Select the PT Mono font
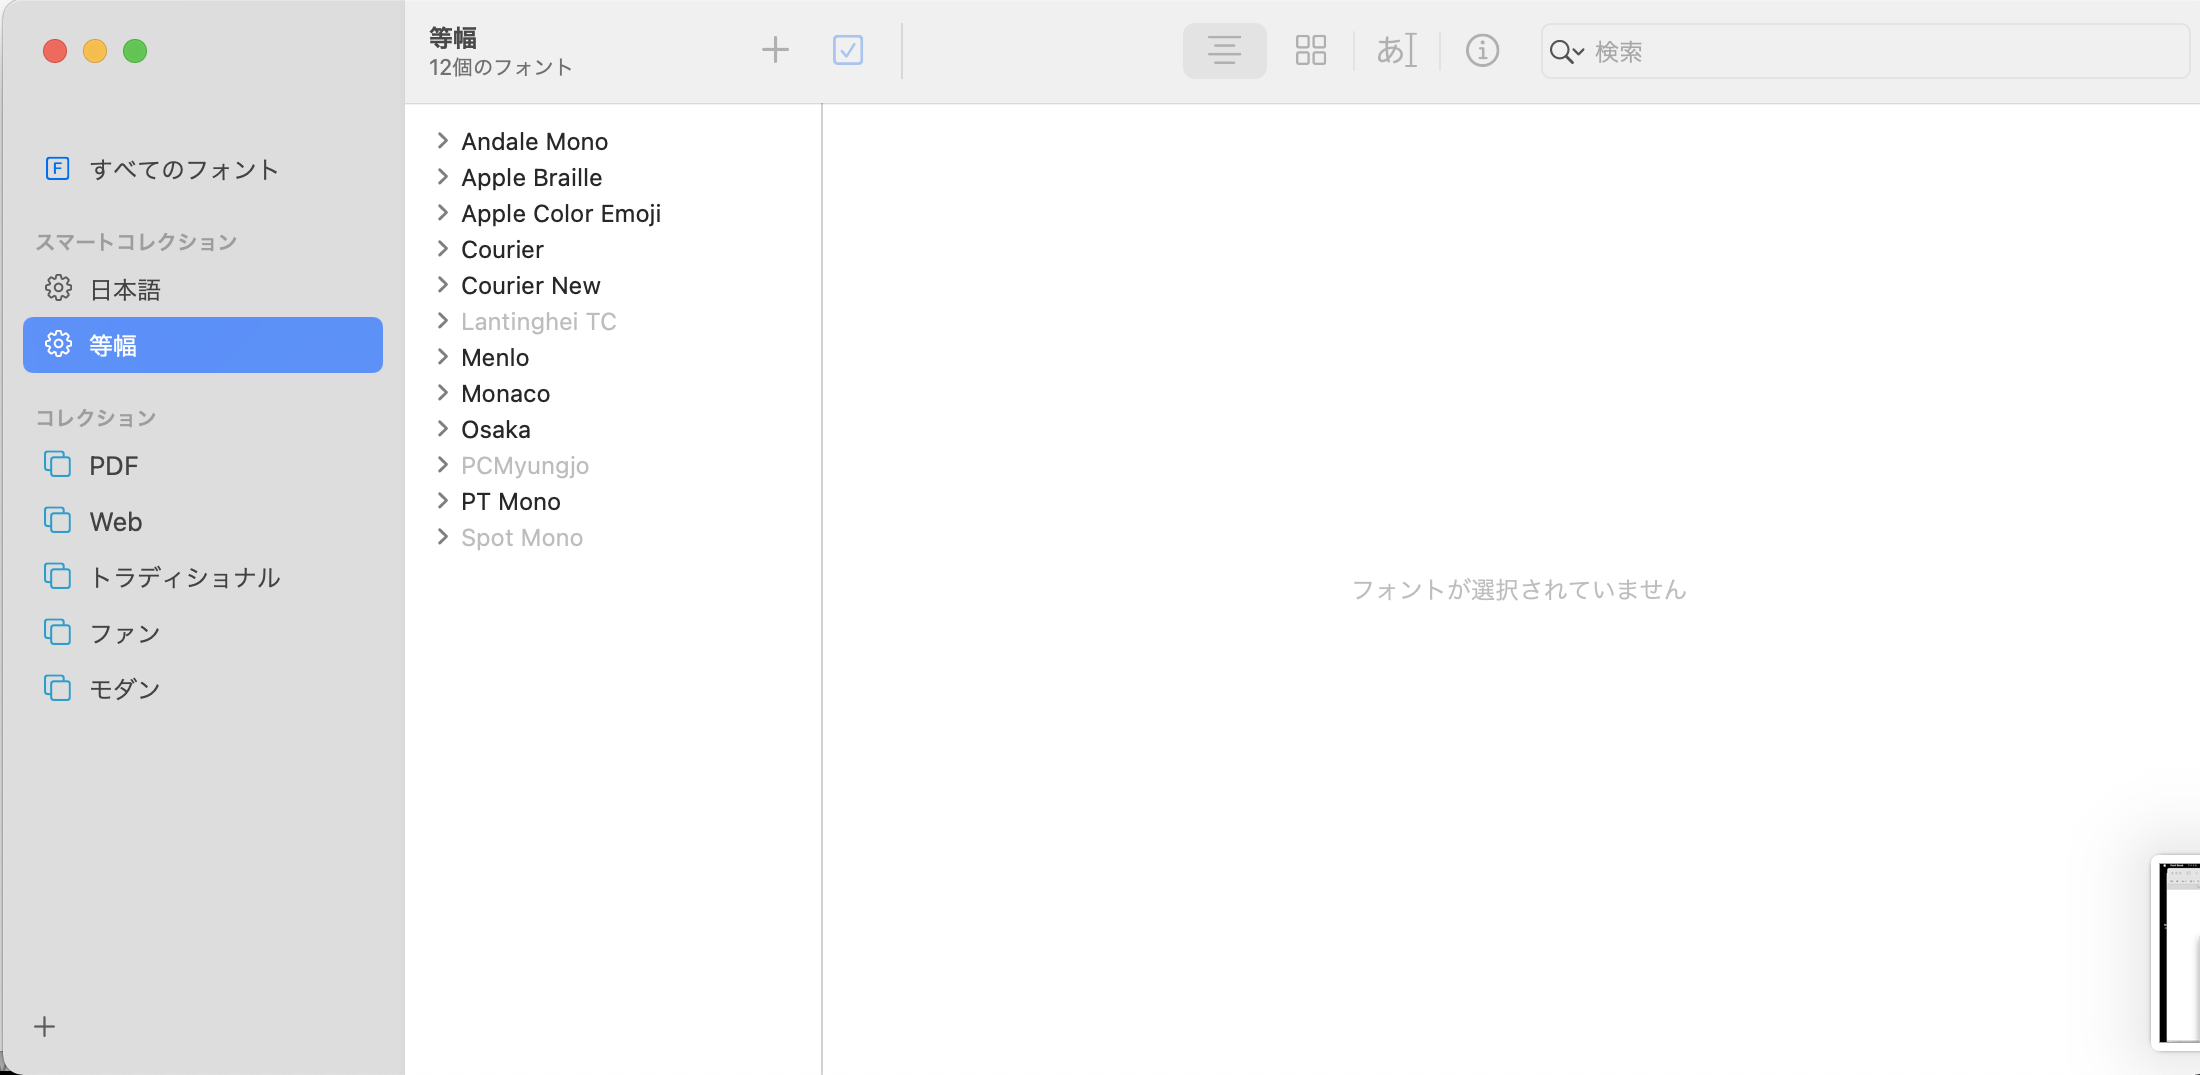 (510, 502)
